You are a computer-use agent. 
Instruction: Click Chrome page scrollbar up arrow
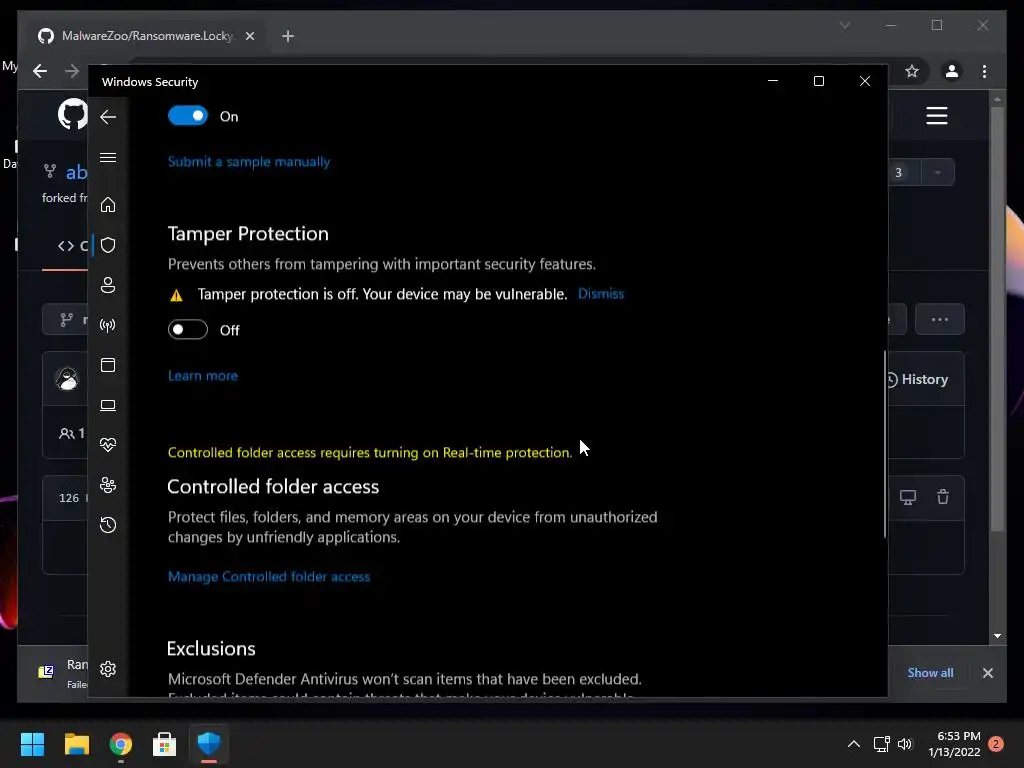[997, 99]
